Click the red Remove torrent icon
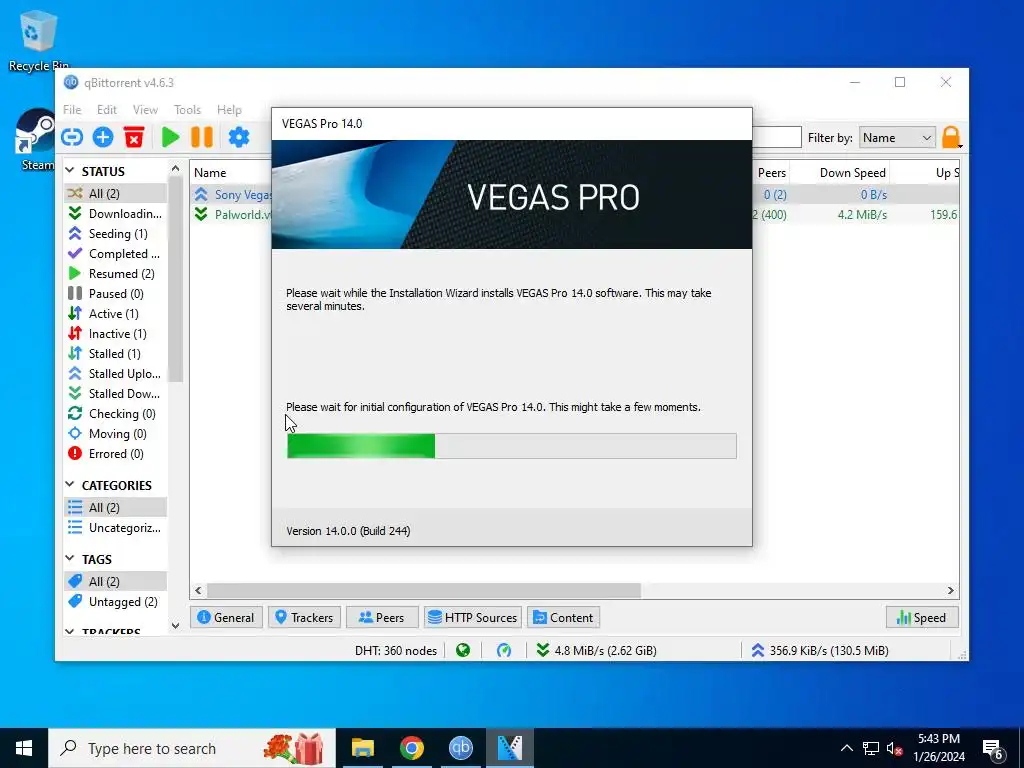Screen dimensions: 1024x768 click(x=134, y=137)
